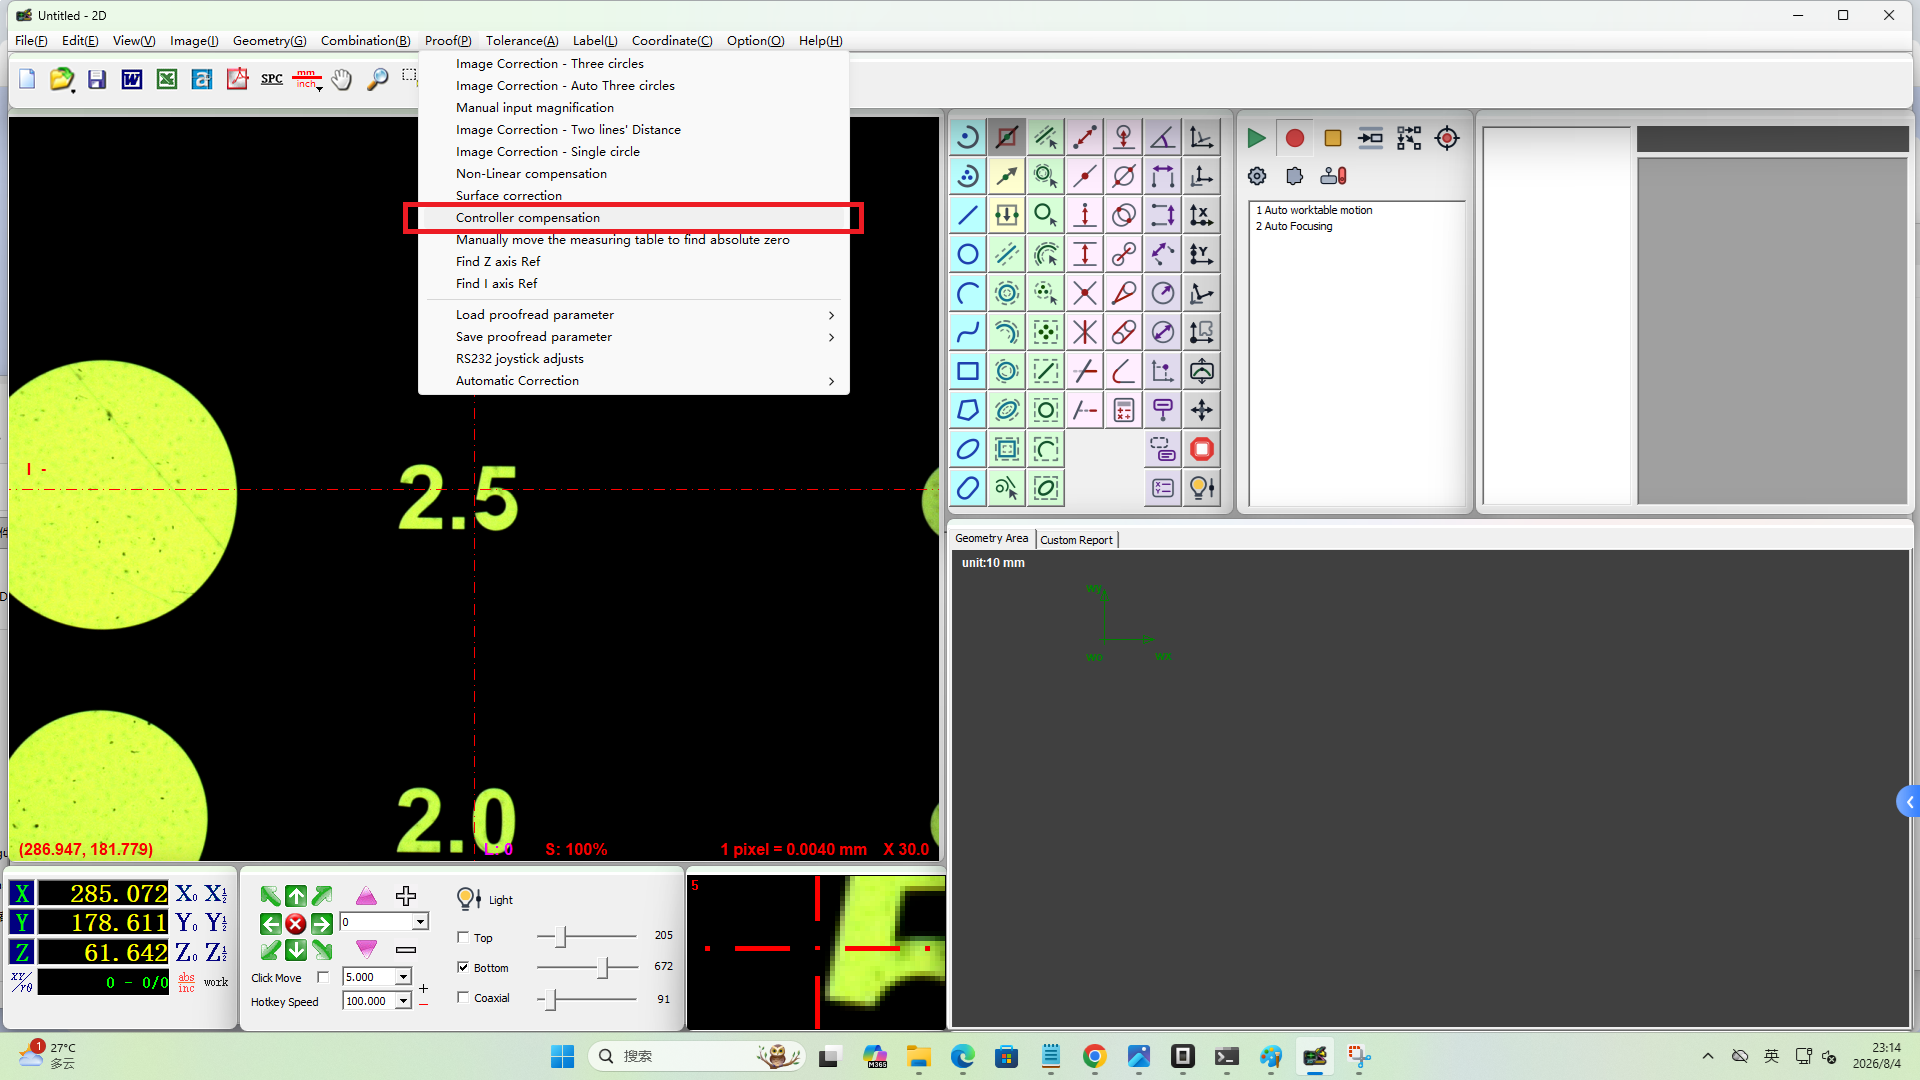The width and height of the screenshot is (1920, 1080).
Task: Select the Circle measuring tool
Action: (x=967, y=254)
